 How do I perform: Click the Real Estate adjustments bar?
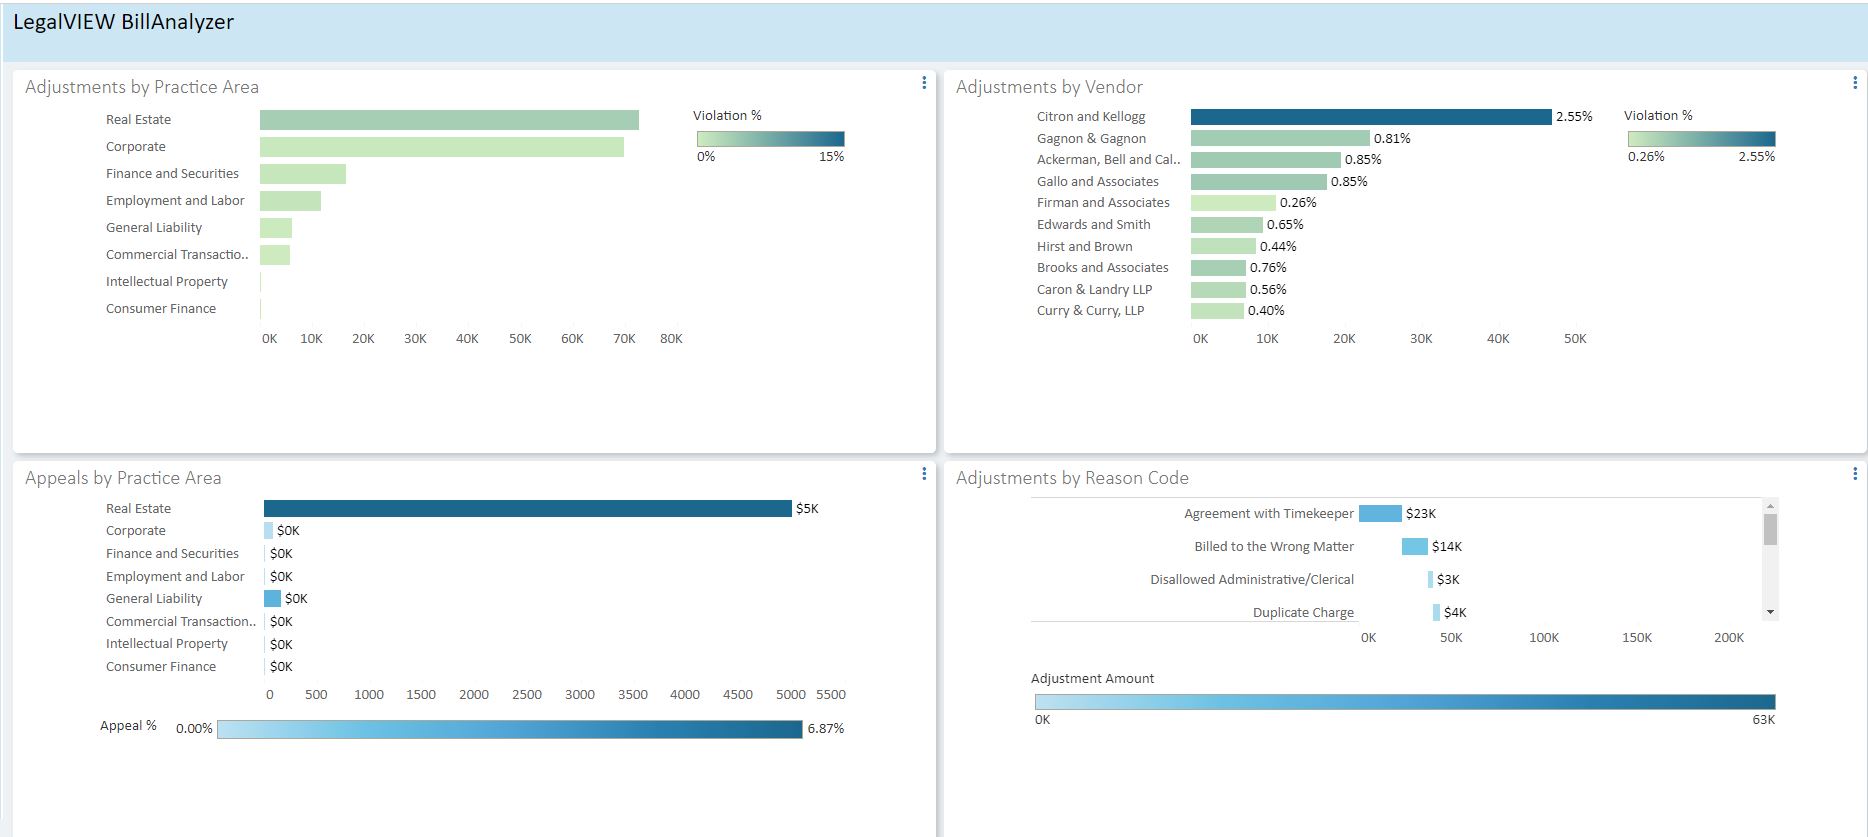(x=449, y=120)
